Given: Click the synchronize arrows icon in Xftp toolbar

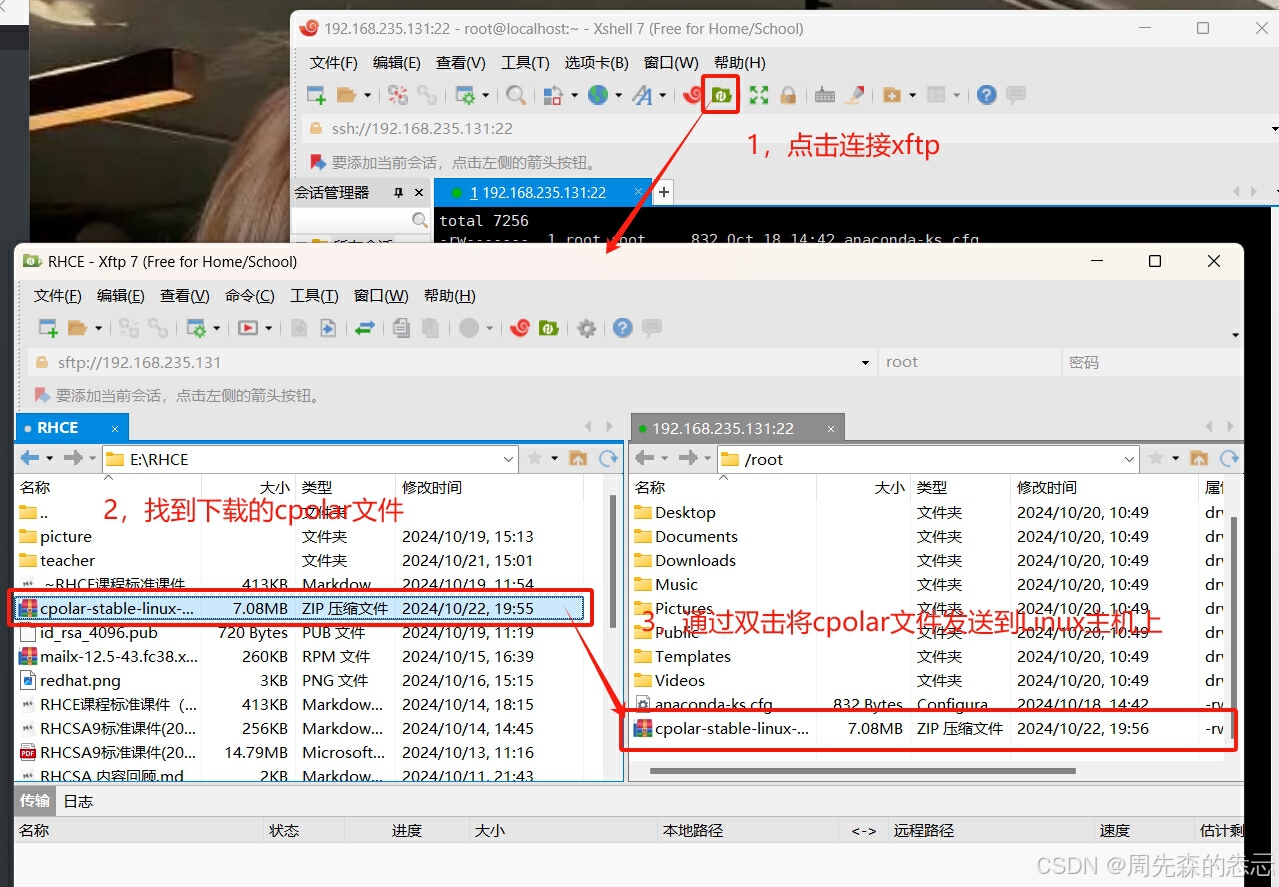Looking at the screenshot, I should coord(365,328).
